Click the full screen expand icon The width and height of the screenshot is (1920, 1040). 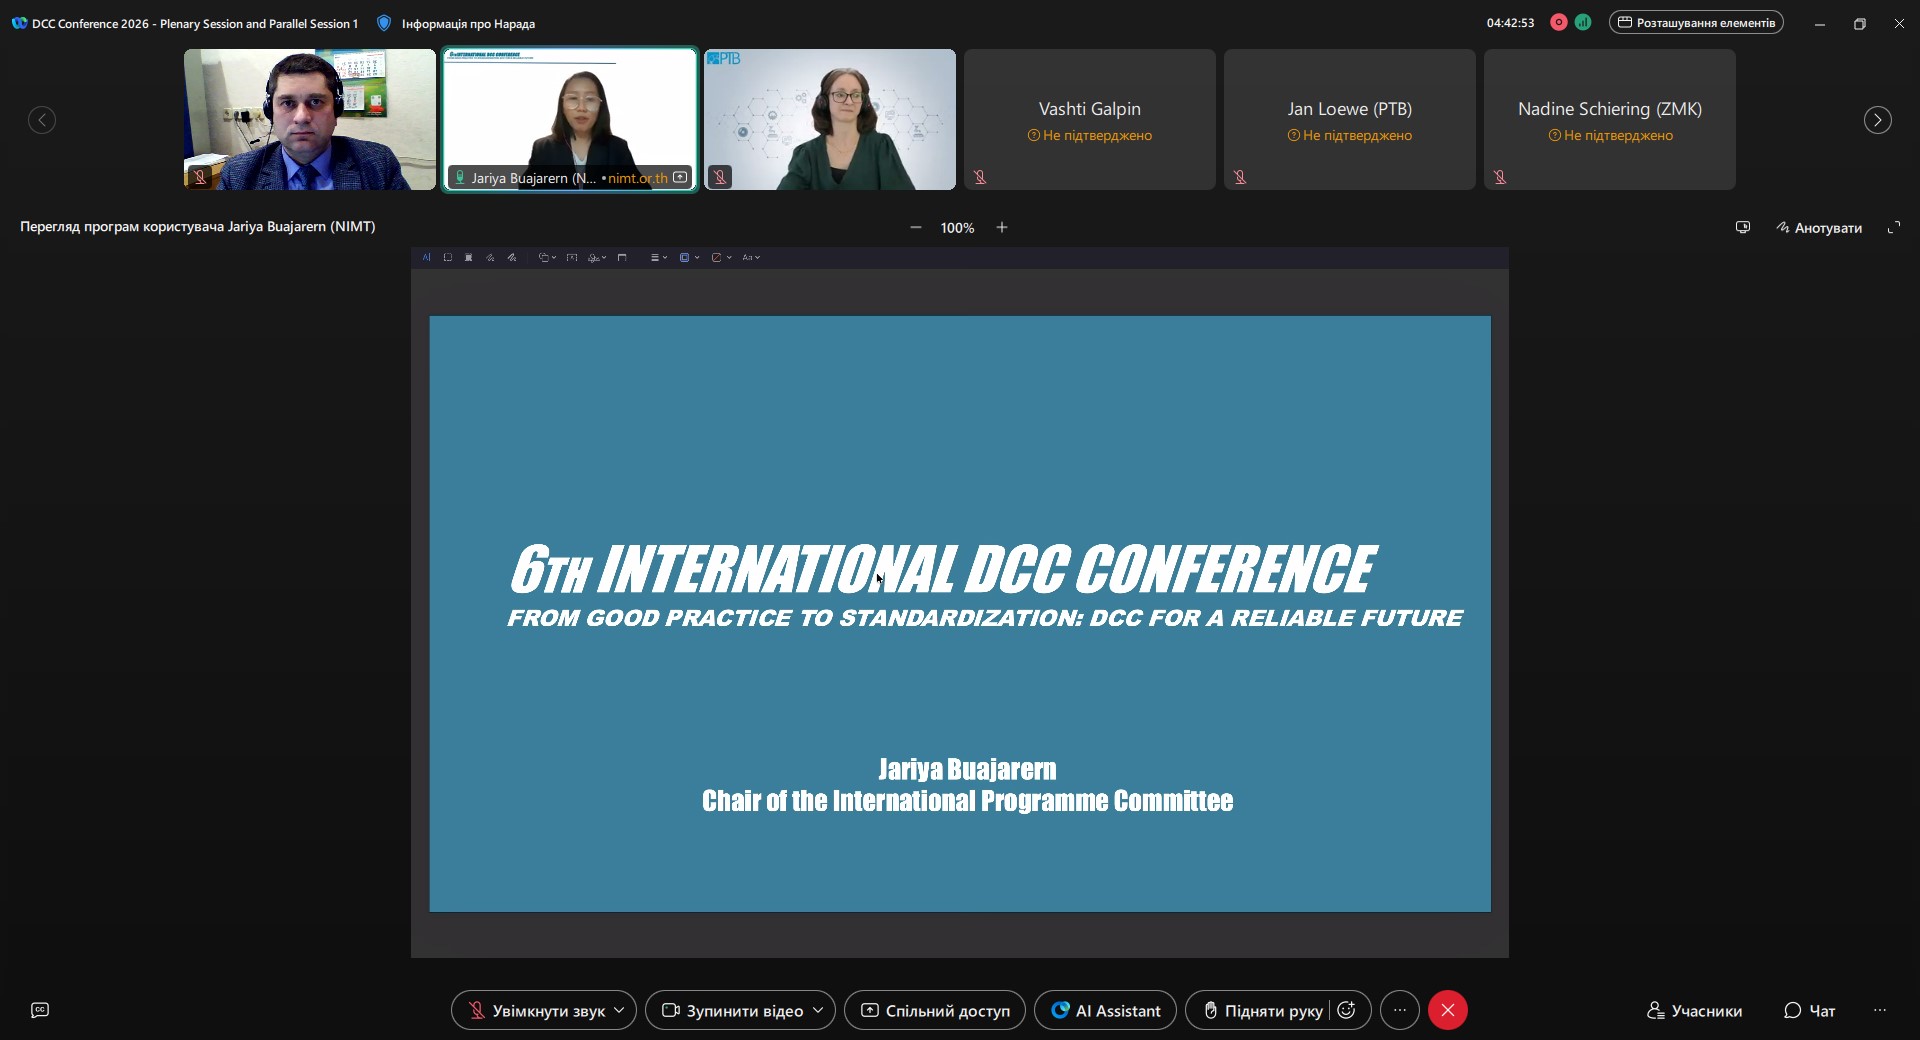click(x=1893, y=228)
